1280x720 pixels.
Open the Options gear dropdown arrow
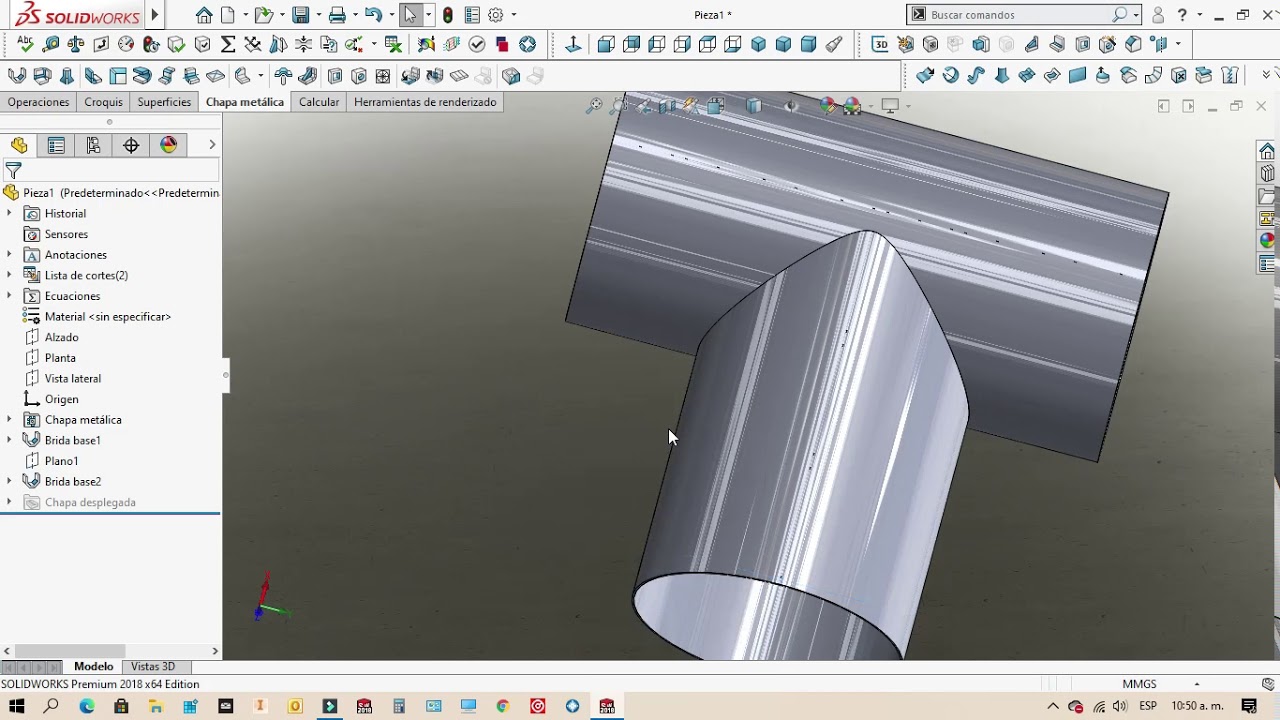(514, 15)
